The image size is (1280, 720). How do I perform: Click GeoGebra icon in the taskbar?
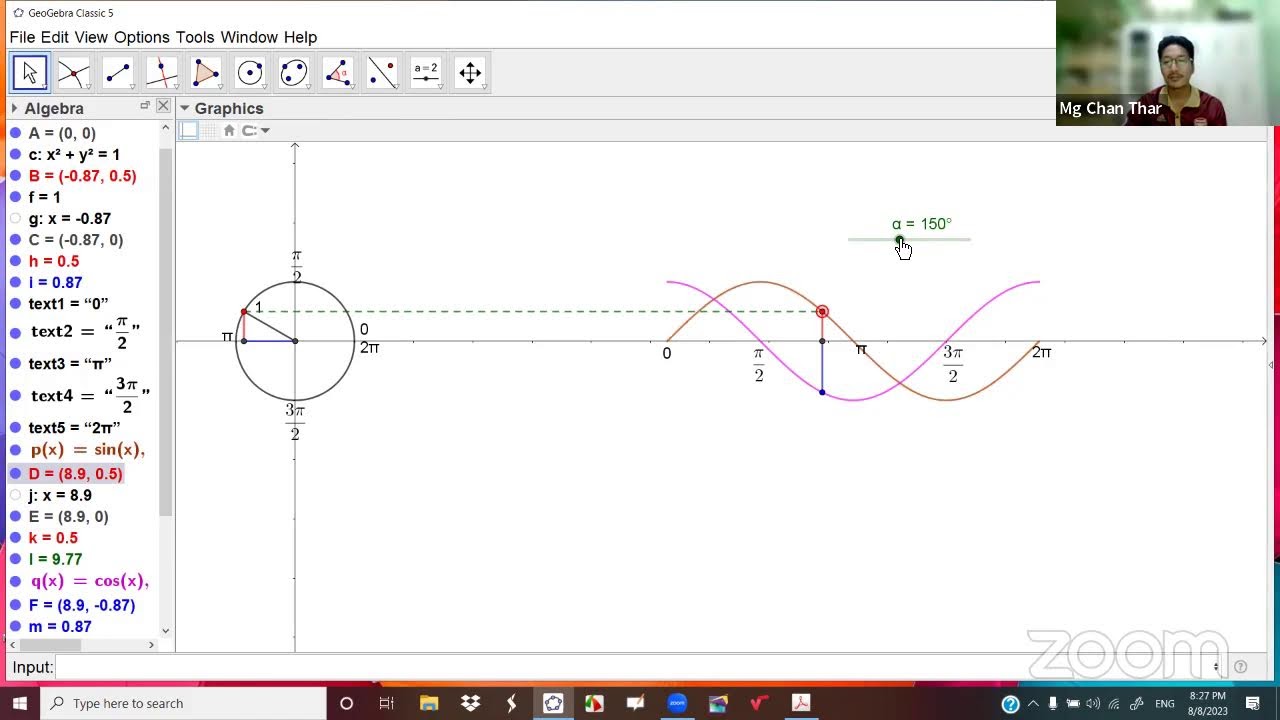pos(553,703)
